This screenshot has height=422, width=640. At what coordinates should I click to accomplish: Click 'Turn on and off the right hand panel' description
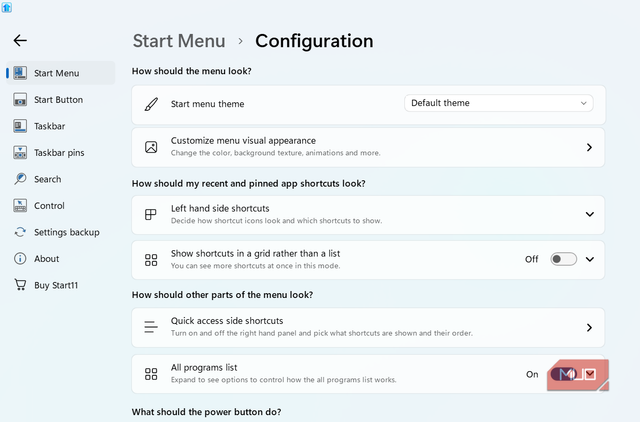pos(322,333)
